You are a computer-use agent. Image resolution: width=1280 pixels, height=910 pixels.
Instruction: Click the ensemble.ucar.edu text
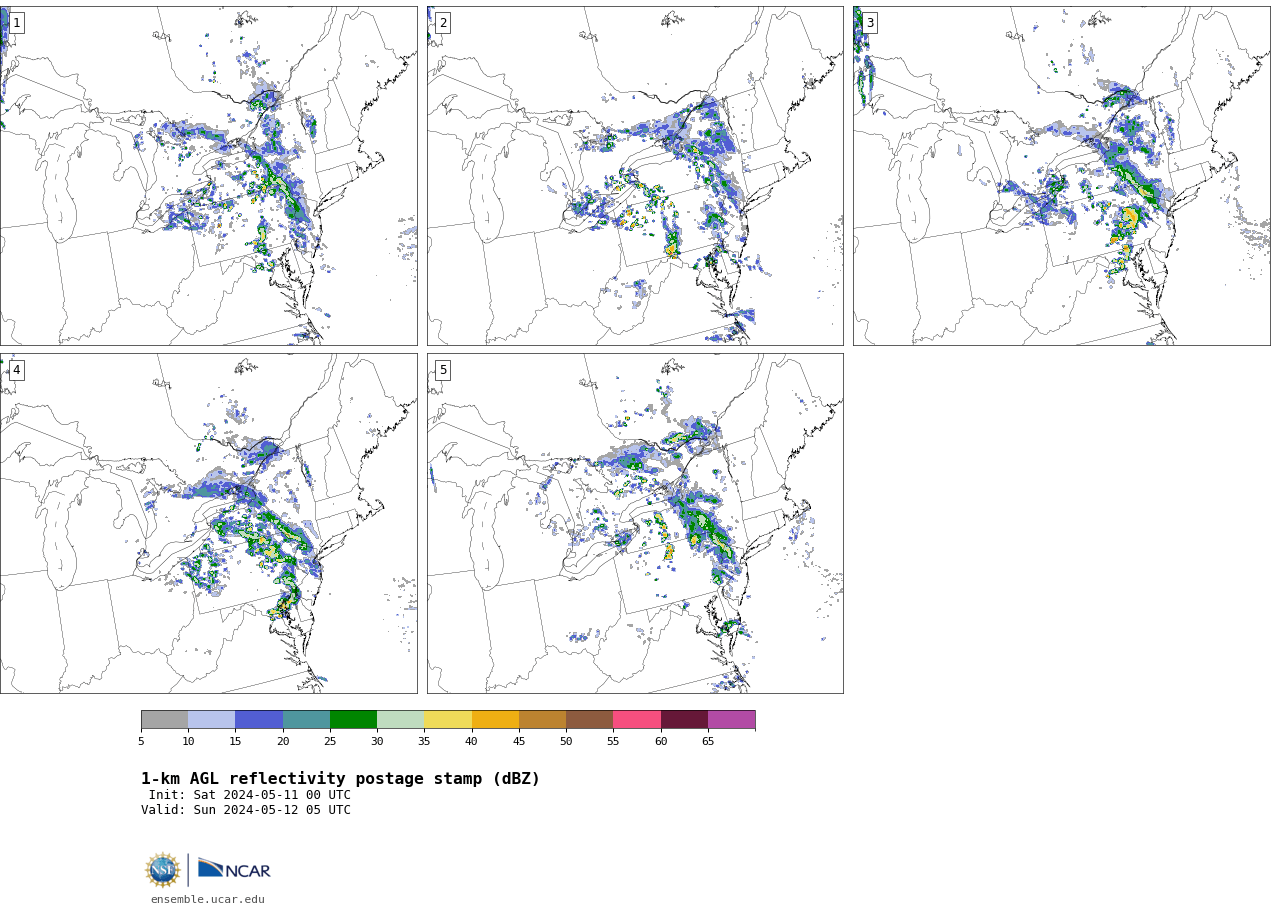208,900
